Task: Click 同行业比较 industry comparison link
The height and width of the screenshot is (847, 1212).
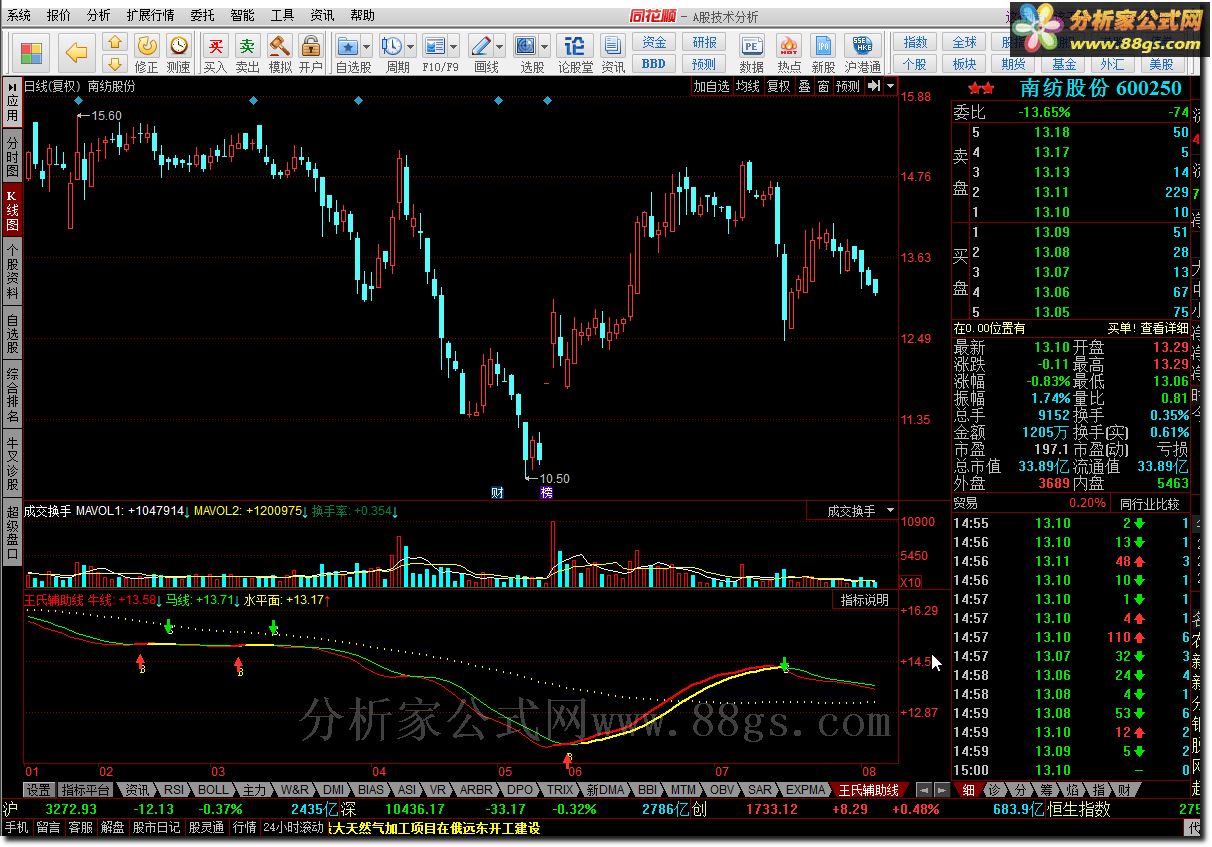Action: tap(1149, 503)
